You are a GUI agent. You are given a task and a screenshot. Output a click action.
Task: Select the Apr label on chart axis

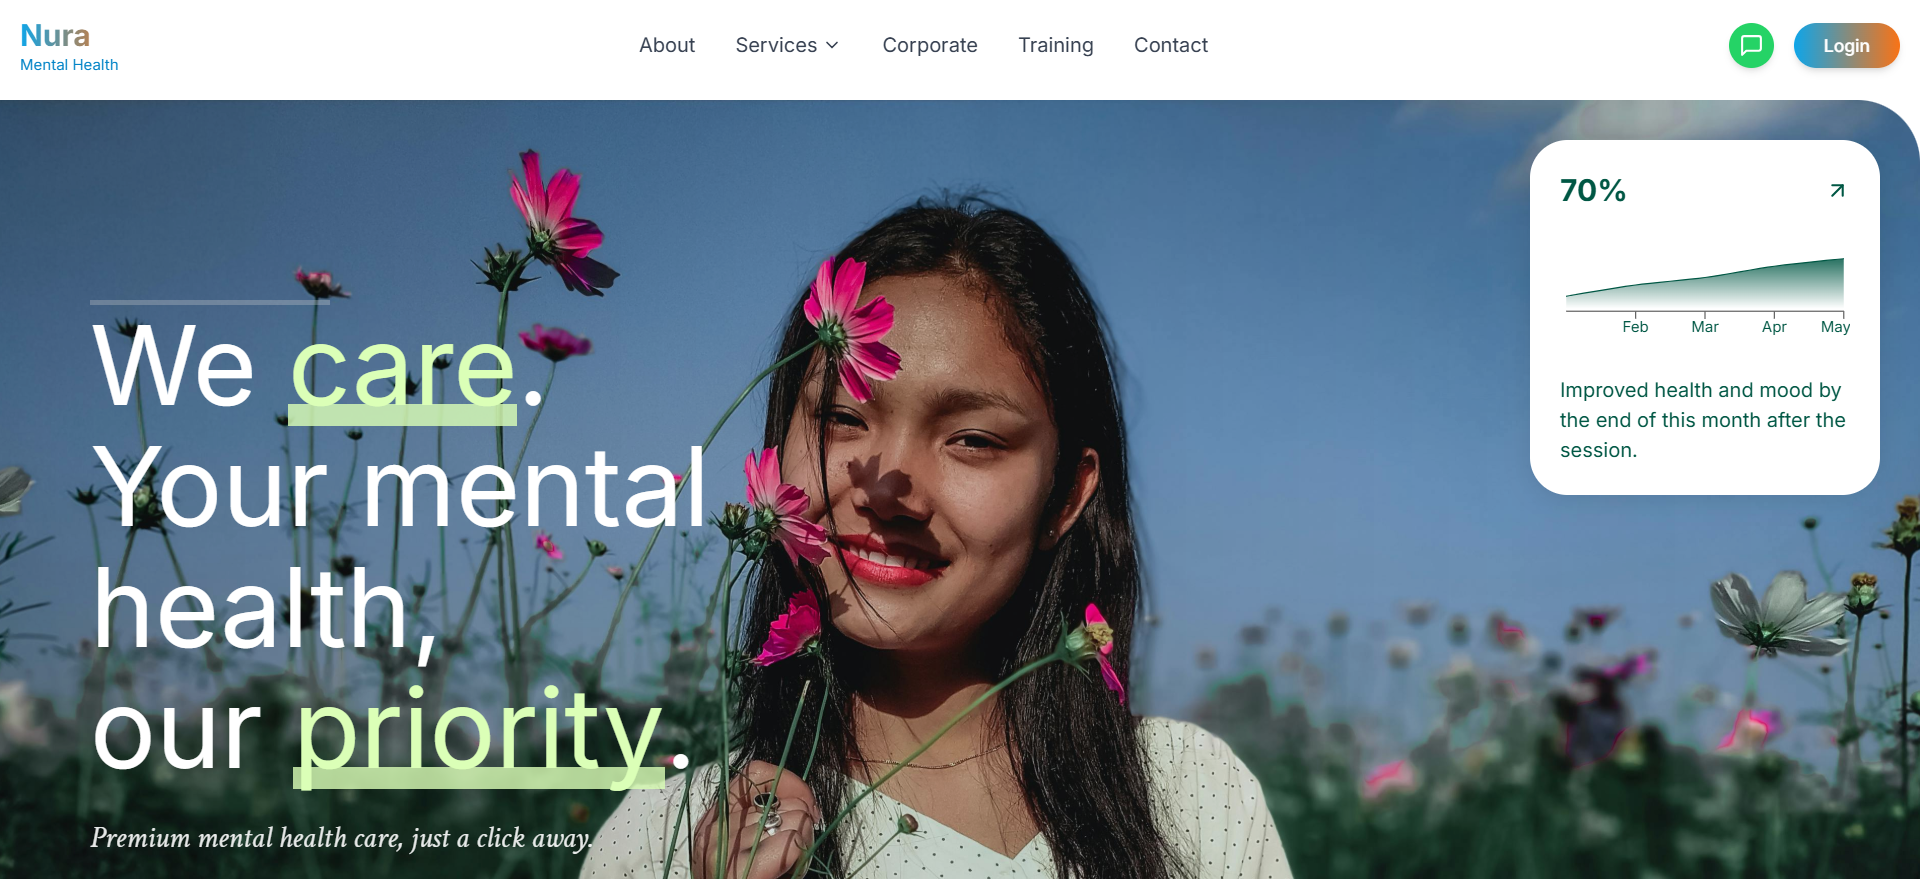1774,327
